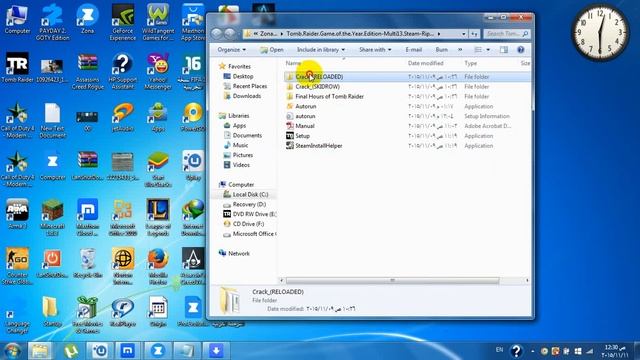Open uTorrent from the taskbar
Viewport: 640px width, 360px height.
(71, 351)
